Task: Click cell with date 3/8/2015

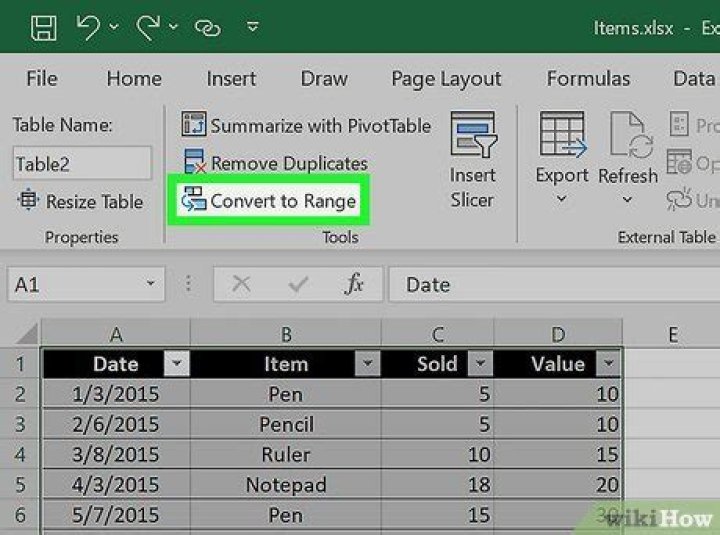Action: pyautogui.click(x=116, y=454)
